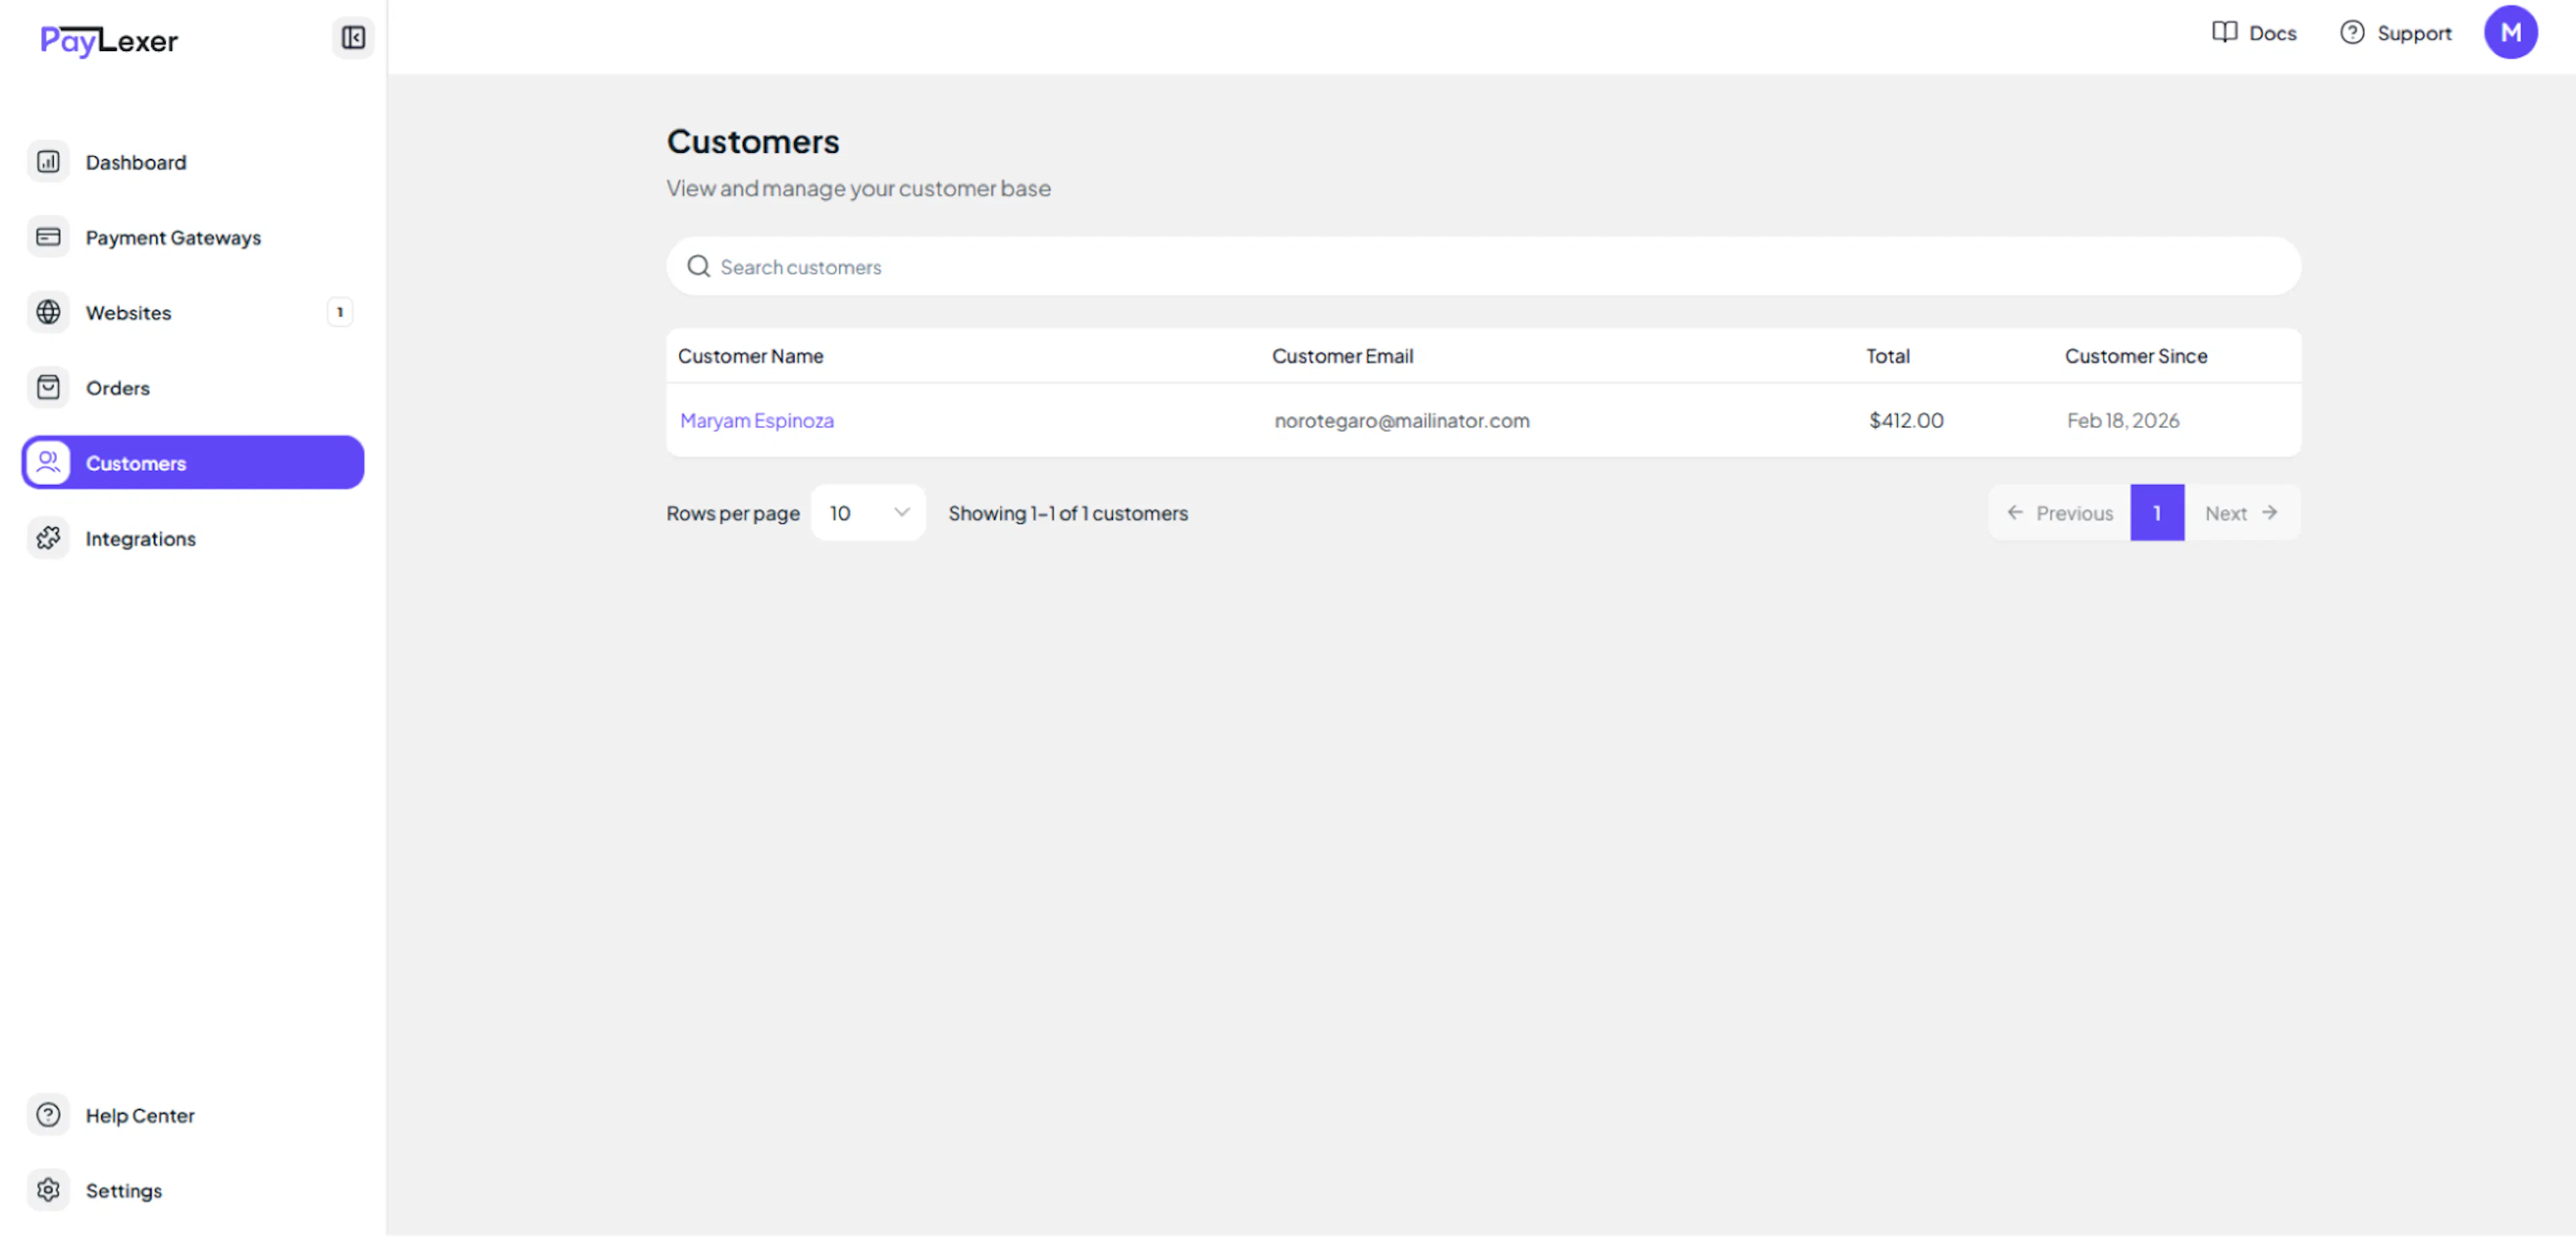This screenshot has width=2576, height=1237.
Task: Click the Orders bag icon
Action: [x=48, y=387]
